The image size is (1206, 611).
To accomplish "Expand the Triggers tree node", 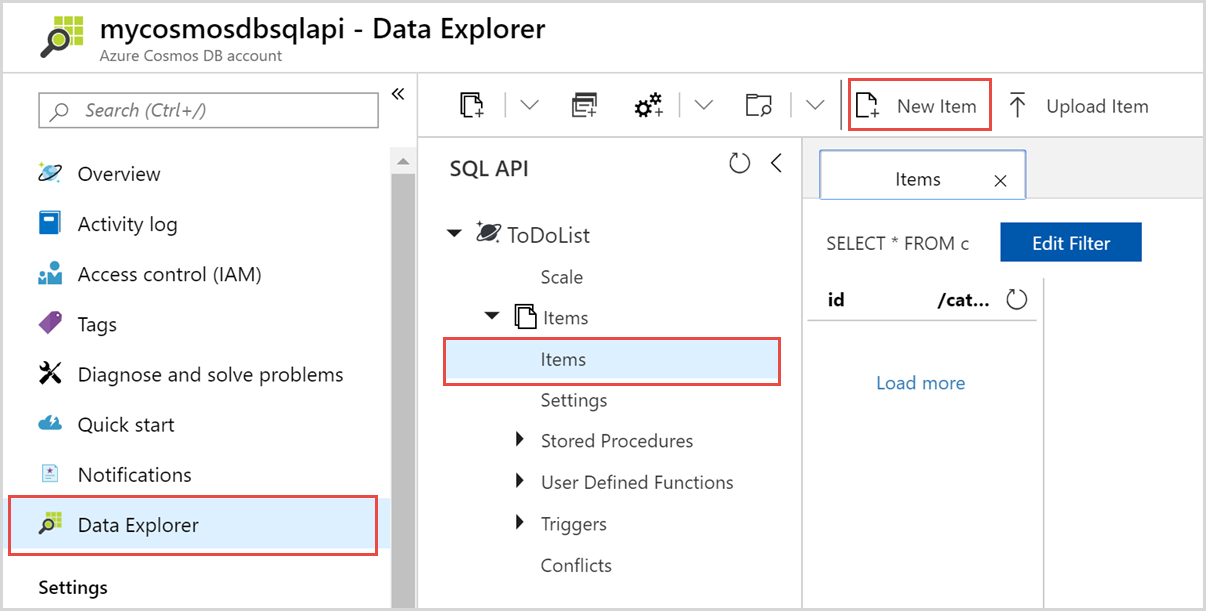I will click(520, 523).
